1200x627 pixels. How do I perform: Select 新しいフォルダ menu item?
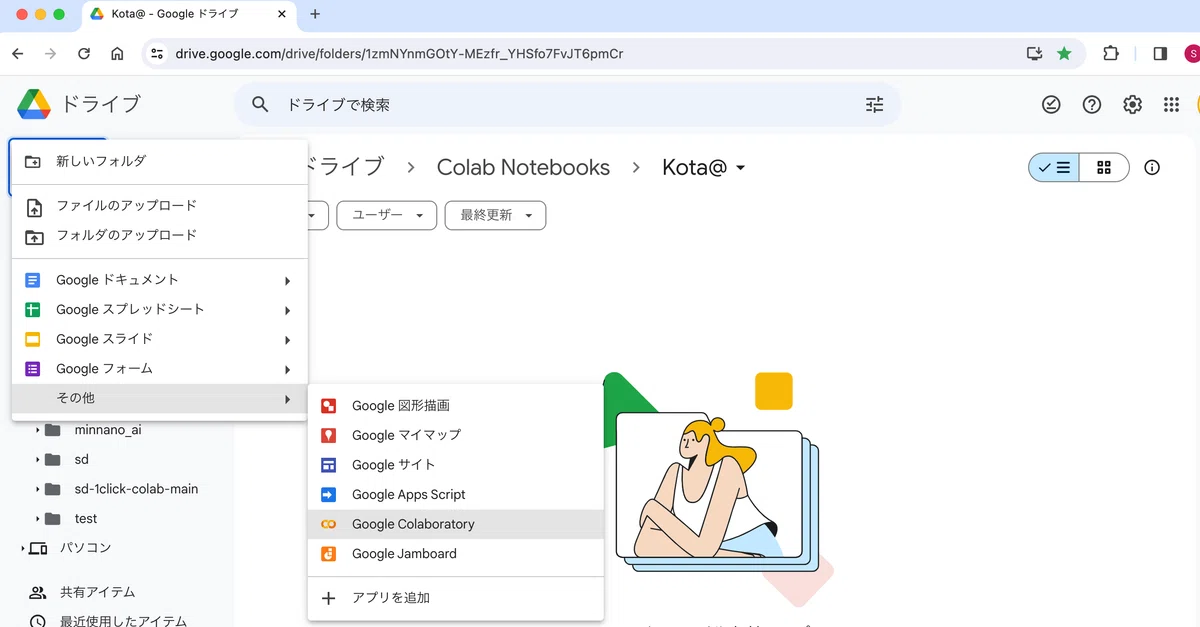click(159, 161)
